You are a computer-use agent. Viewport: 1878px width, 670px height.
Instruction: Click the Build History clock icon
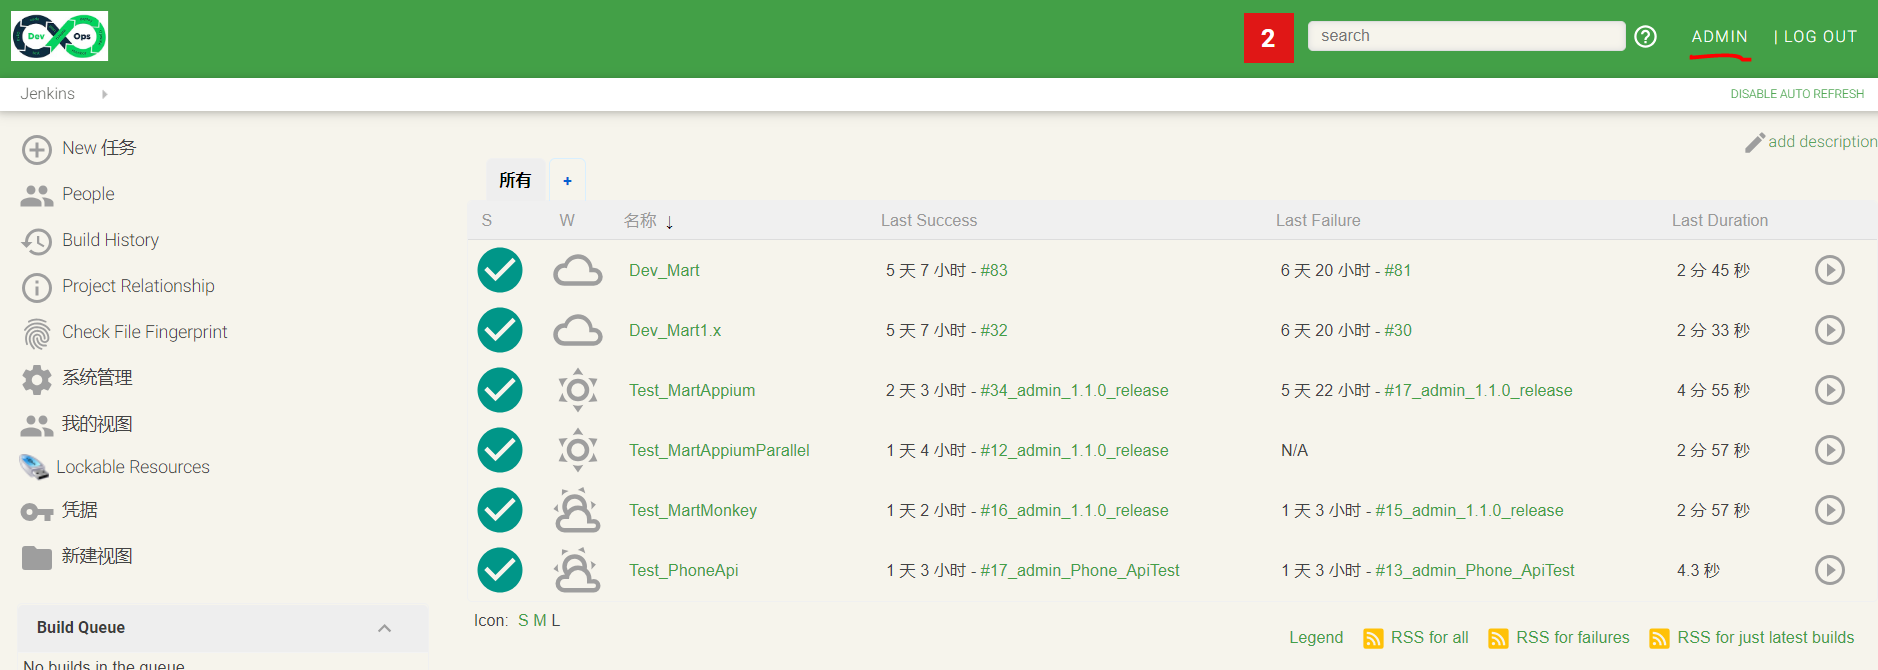pyautogui.click(x=37, y=241)
